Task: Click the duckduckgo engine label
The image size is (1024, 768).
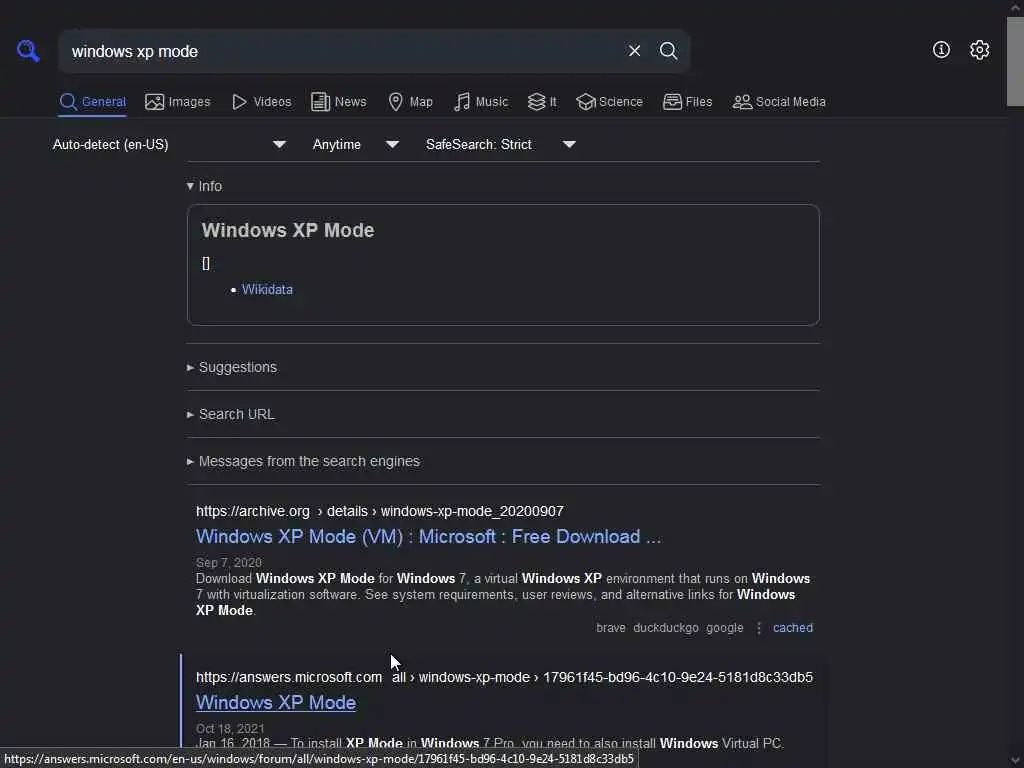Action: [665, 628]
